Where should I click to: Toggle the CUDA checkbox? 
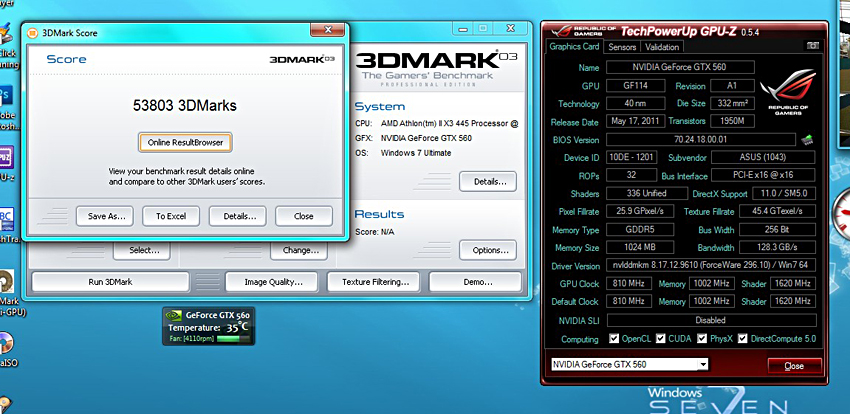(660, 339)
